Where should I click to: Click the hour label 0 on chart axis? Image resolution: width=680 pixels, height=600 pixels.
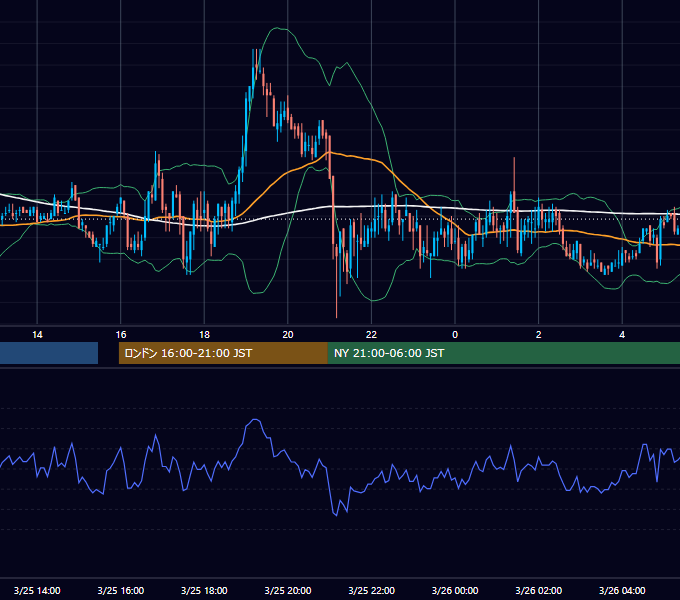pyautogui.click(x=455, y=335)
